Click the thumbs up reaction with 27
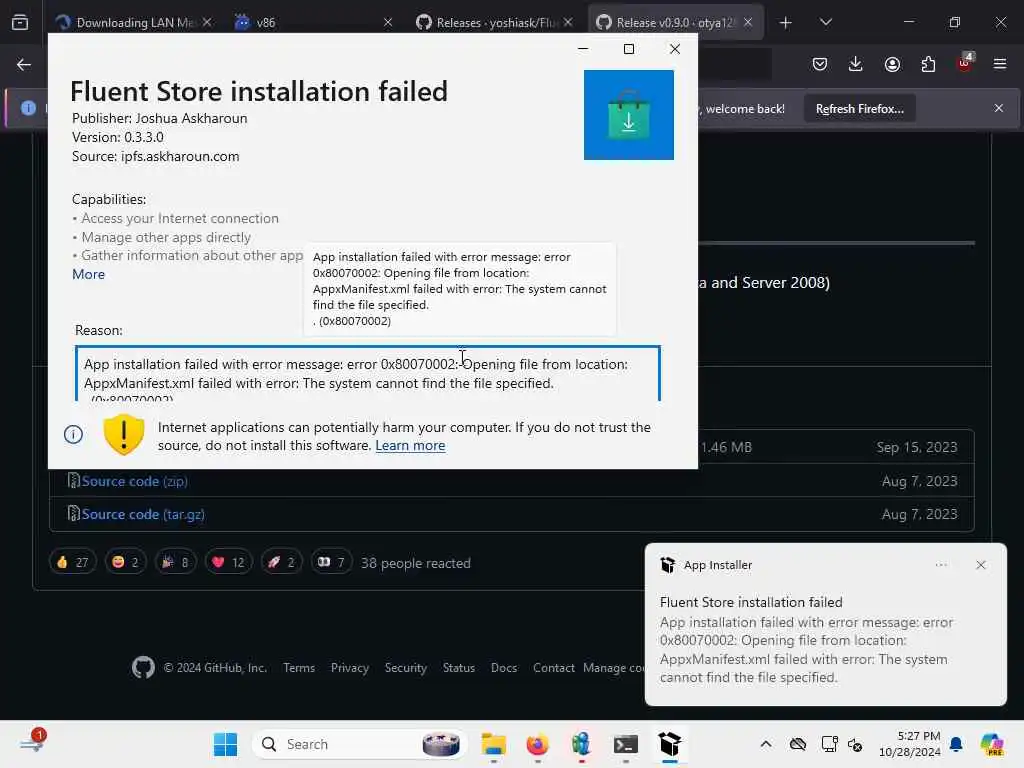1024x768 pixels. click(x=72, y=562)
